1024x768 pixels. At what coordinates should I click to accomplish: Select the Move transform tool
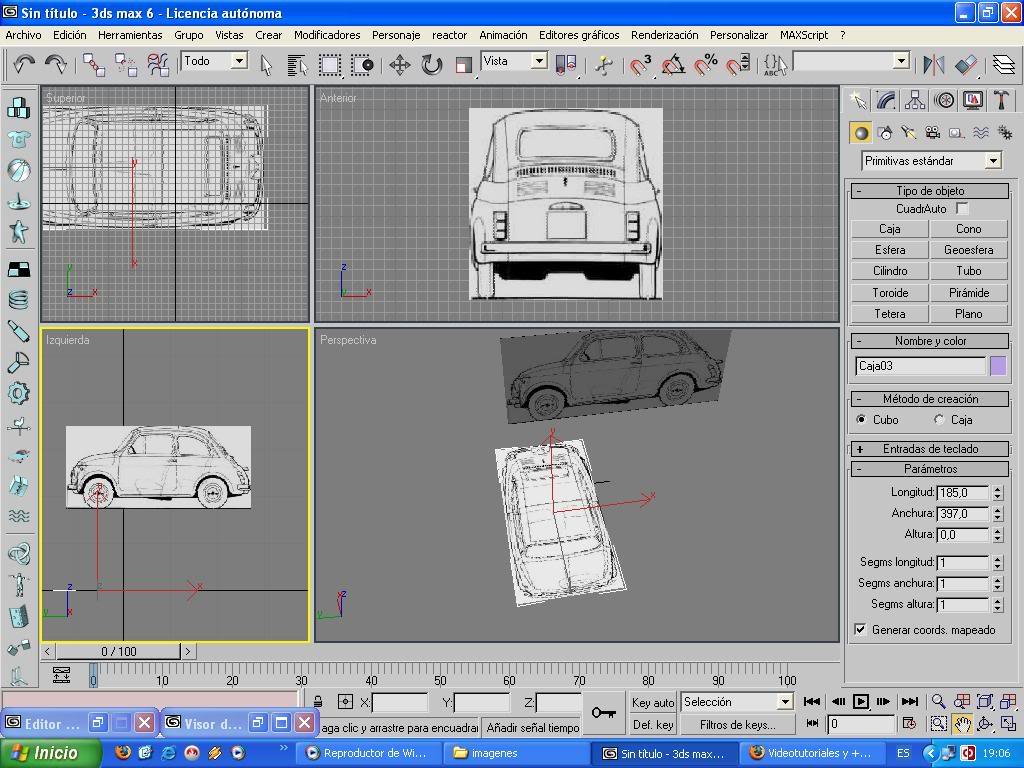click(x=400, y=65)
